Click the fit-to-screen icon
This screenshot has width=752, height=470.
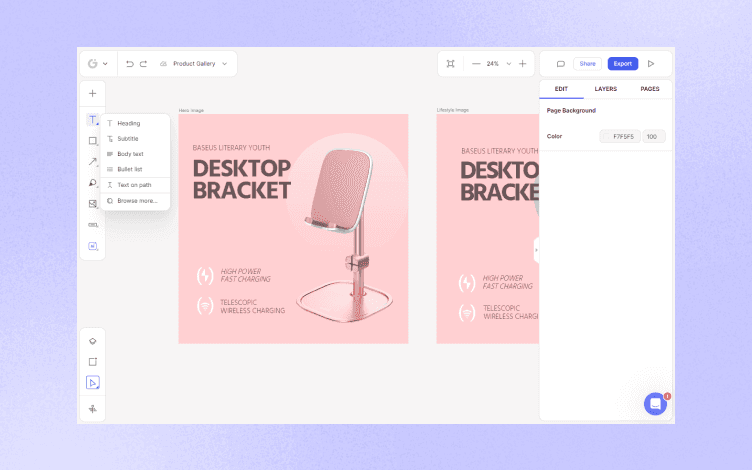pos(450,64)
